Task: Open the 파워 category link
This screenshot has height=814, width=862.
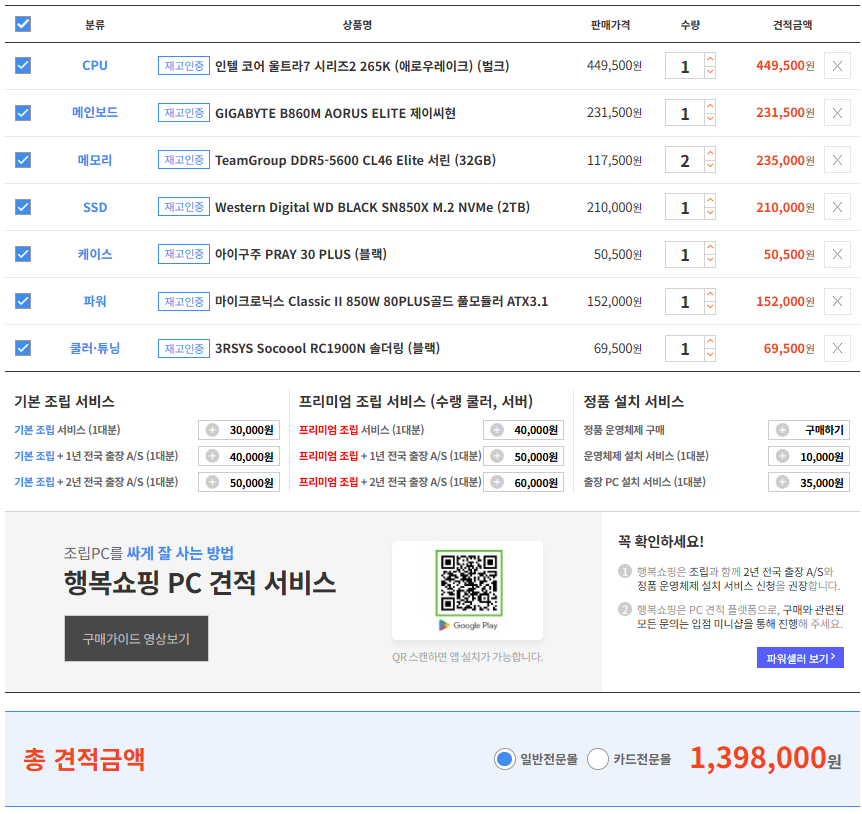Action: [x=95, y=301]
